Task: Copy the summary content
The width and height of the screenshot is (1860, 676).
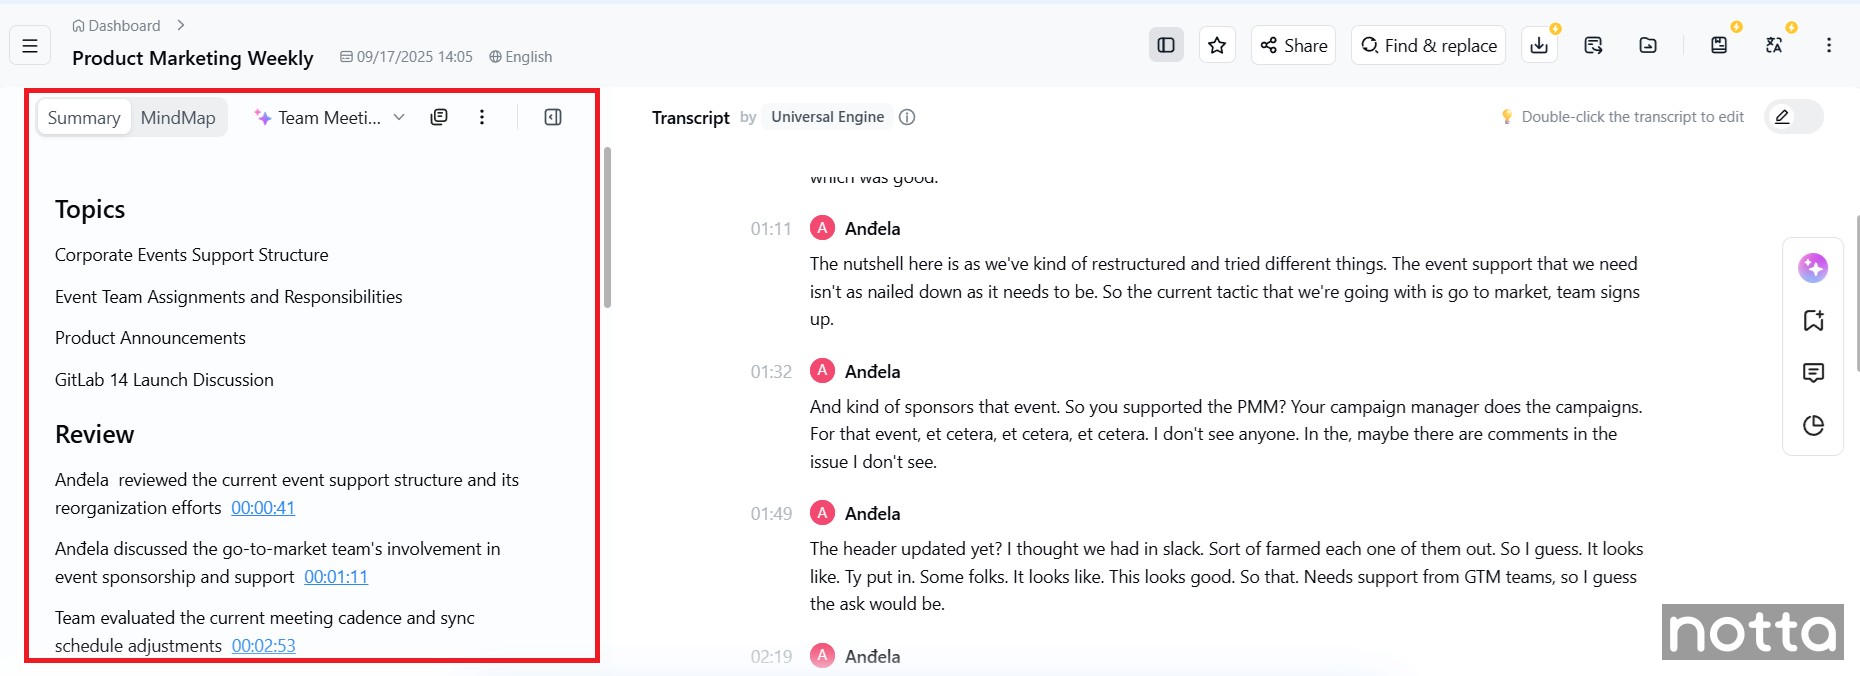Action: [x=438, y=117]
